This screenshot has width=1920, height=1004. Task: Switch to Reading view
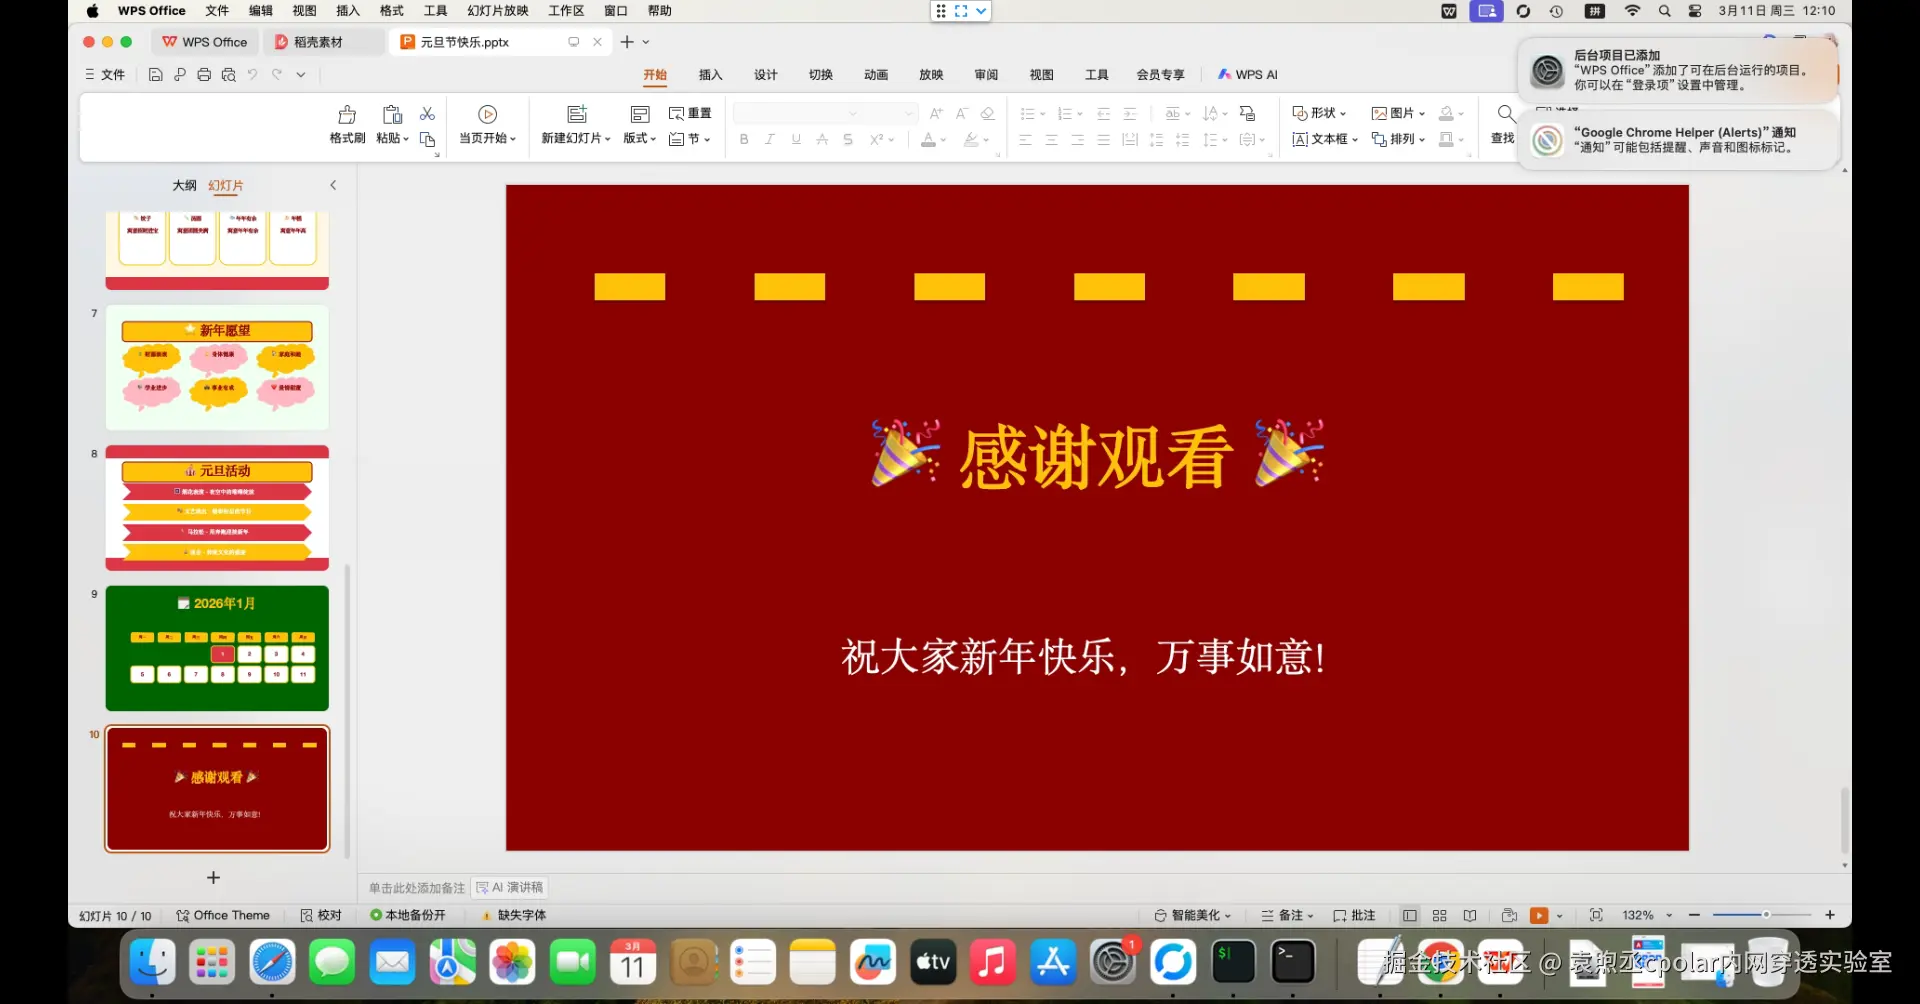point(1470,916)
